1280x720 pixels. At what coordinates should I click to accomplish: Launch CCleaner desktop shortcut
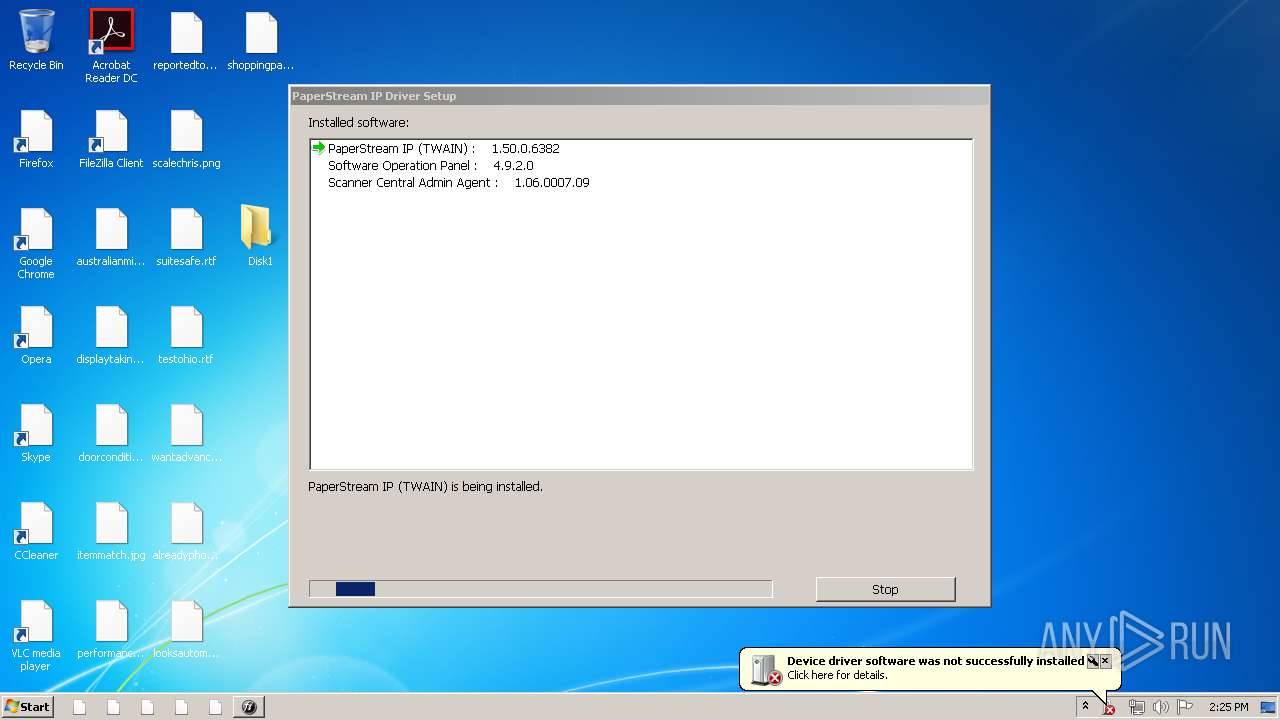point(36,531)
